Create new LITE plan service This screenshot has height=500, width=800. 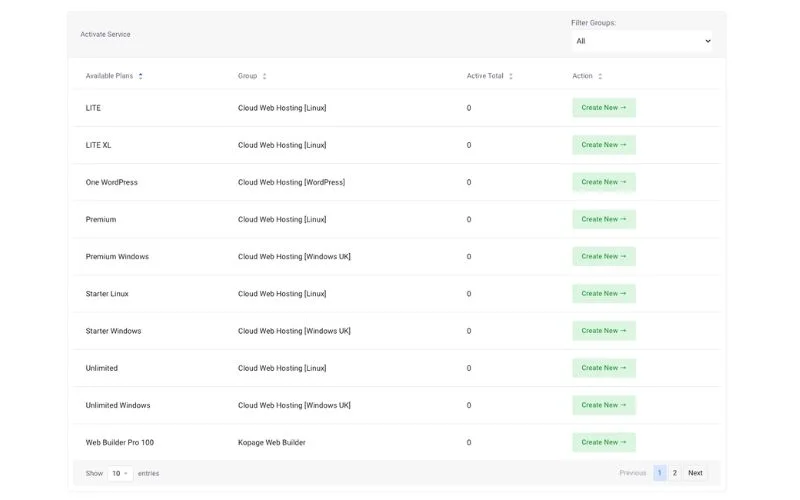604,108
